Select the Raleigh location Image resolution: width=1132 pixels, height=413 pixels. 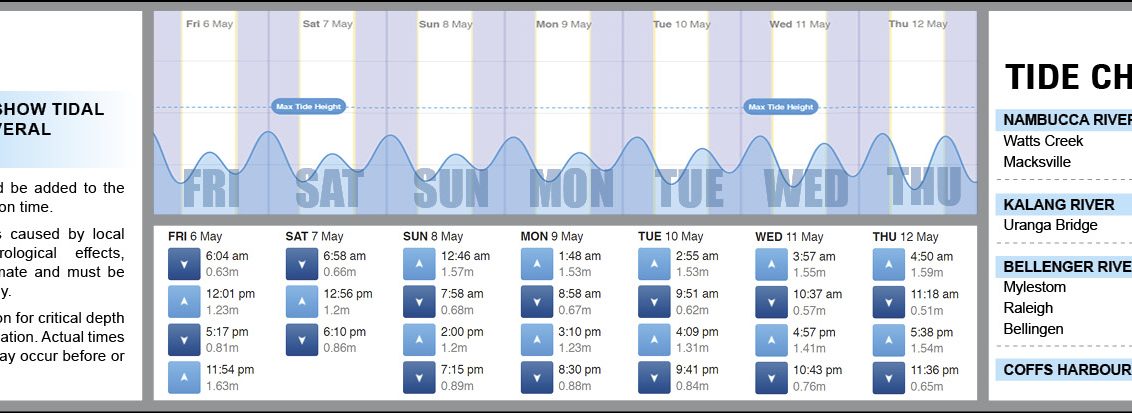pos(1028,308)
